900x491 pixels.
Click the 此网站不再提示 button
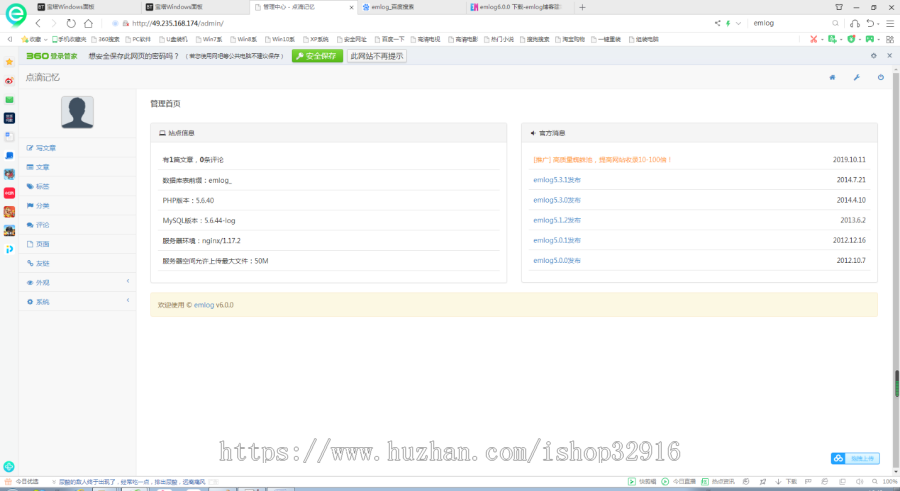(x=377, y=56)
